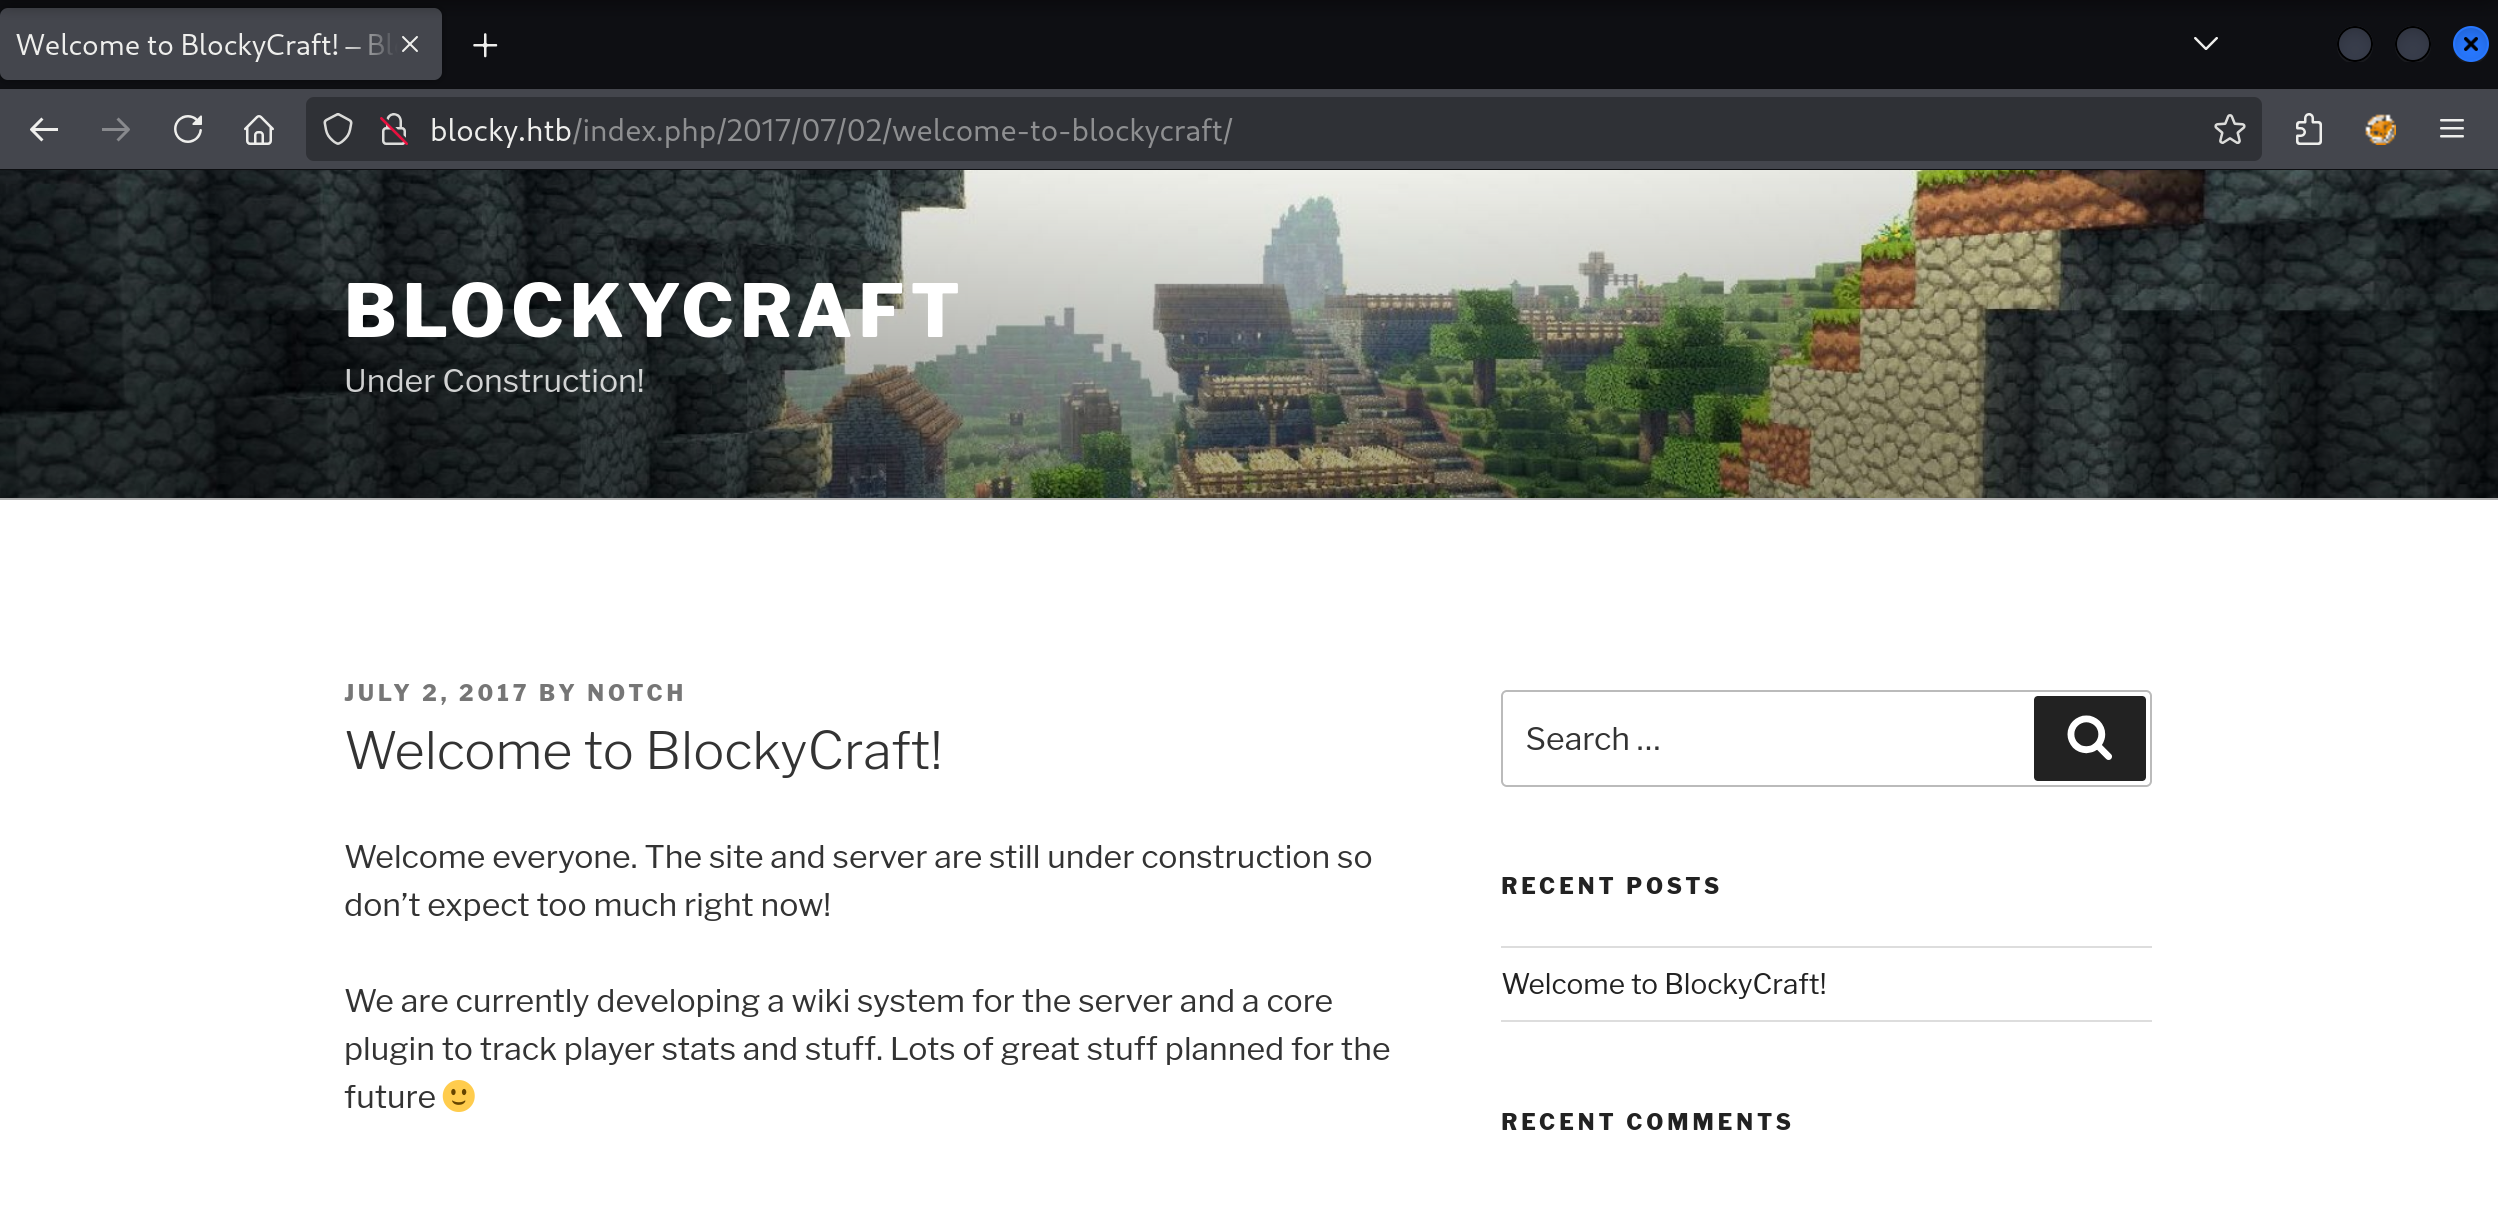This screenshot has height=1224, width=2498.
Task: Open the NOTCH author link
Action: point(636,693)
